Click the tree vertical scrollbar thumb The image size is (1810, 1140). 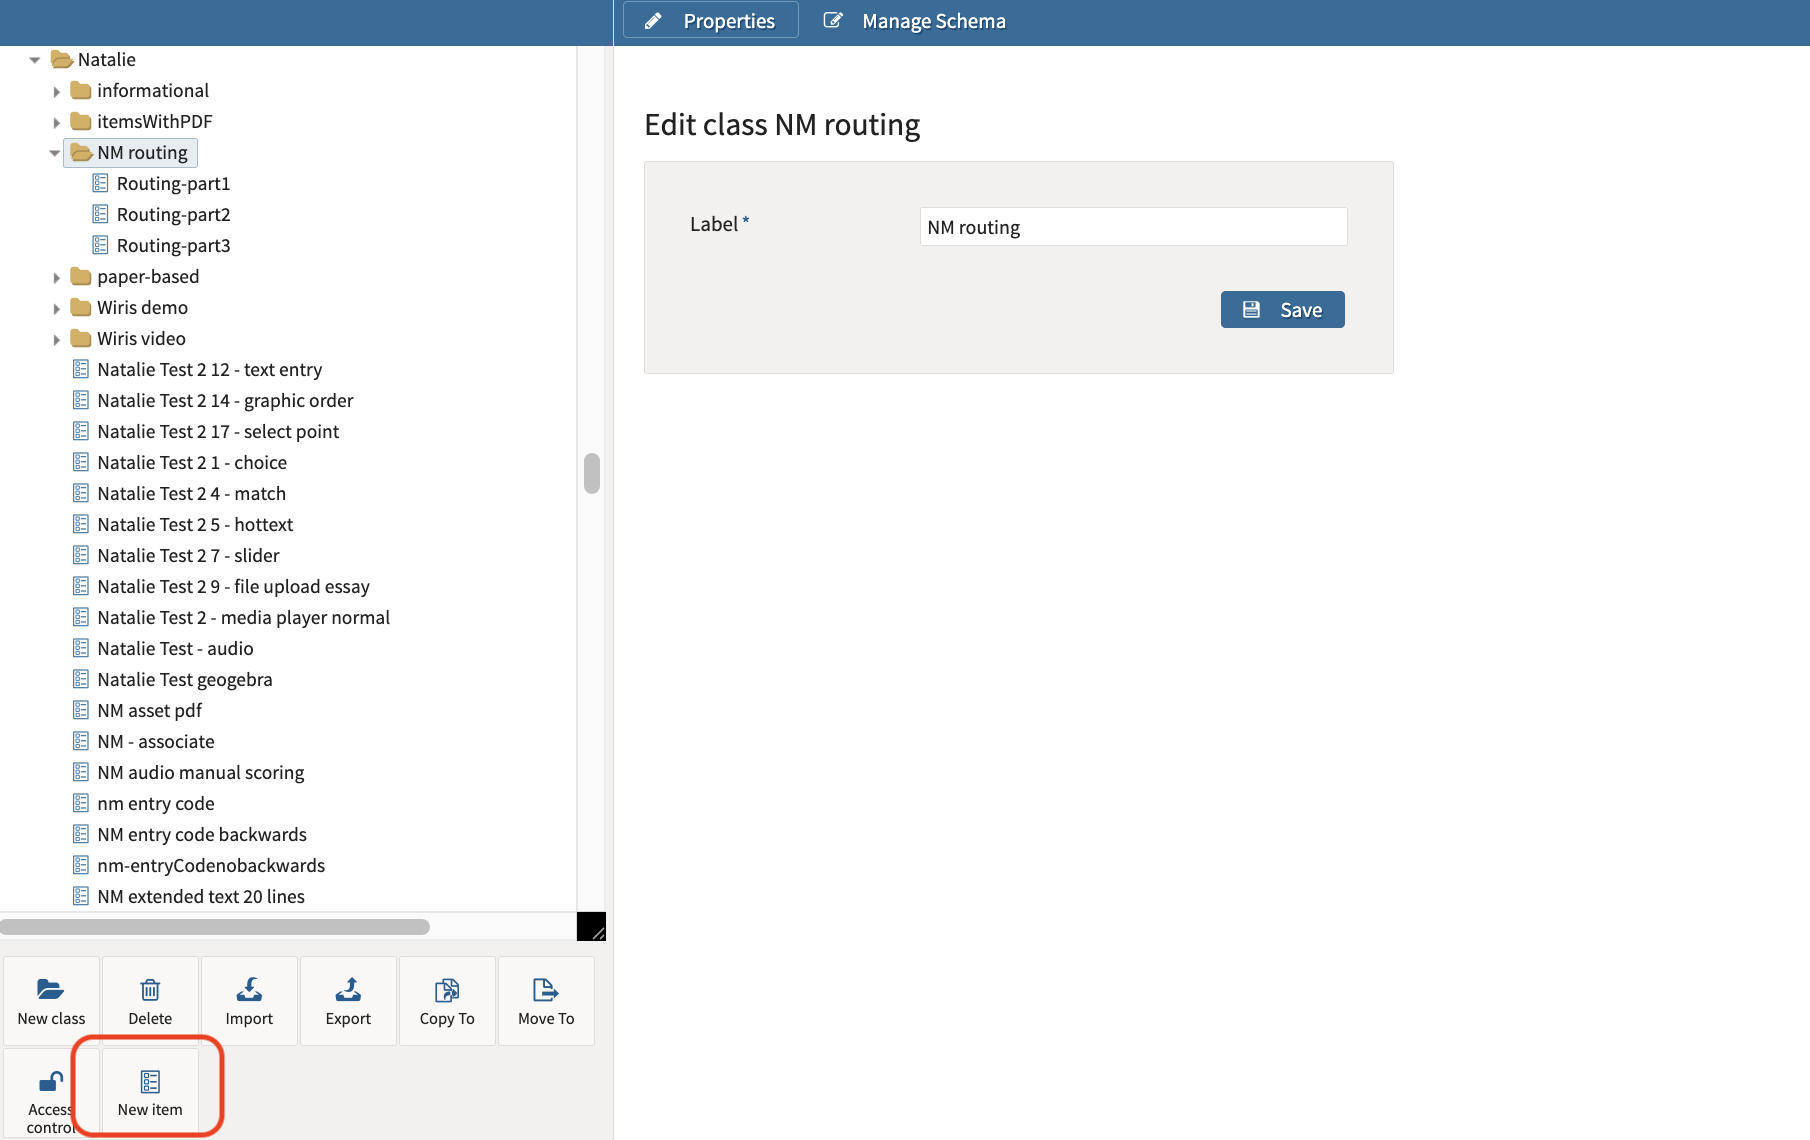(592, 473)
